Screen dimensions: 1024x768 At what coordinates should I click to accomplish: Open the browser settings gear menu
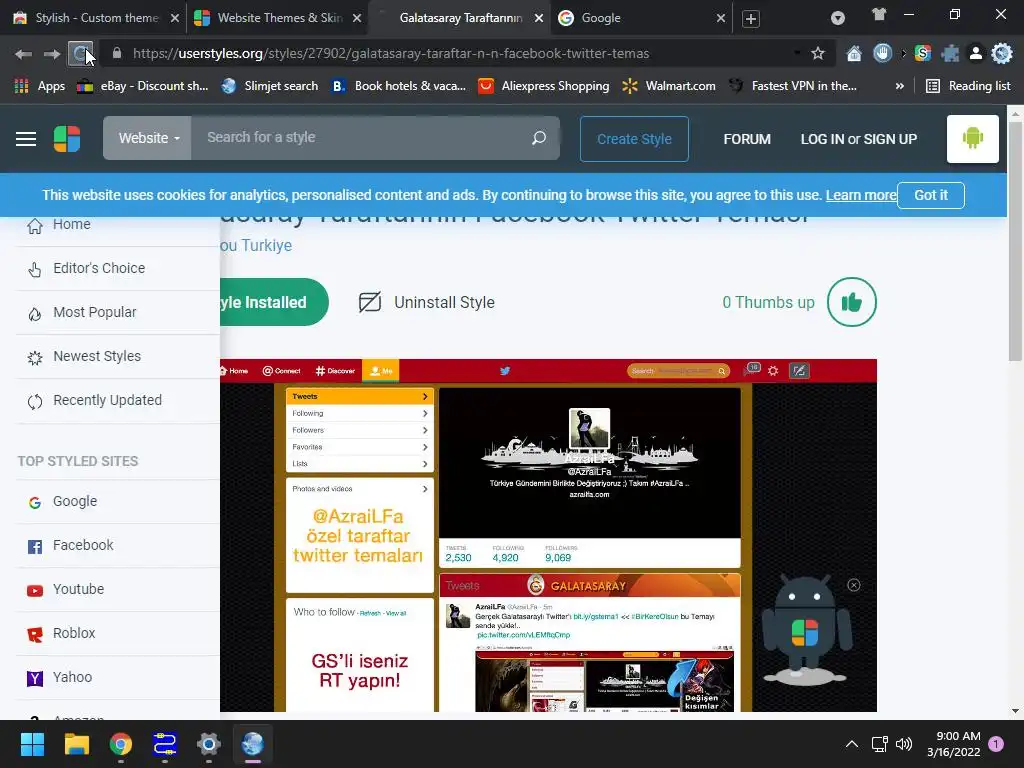tap(1001, 54)
